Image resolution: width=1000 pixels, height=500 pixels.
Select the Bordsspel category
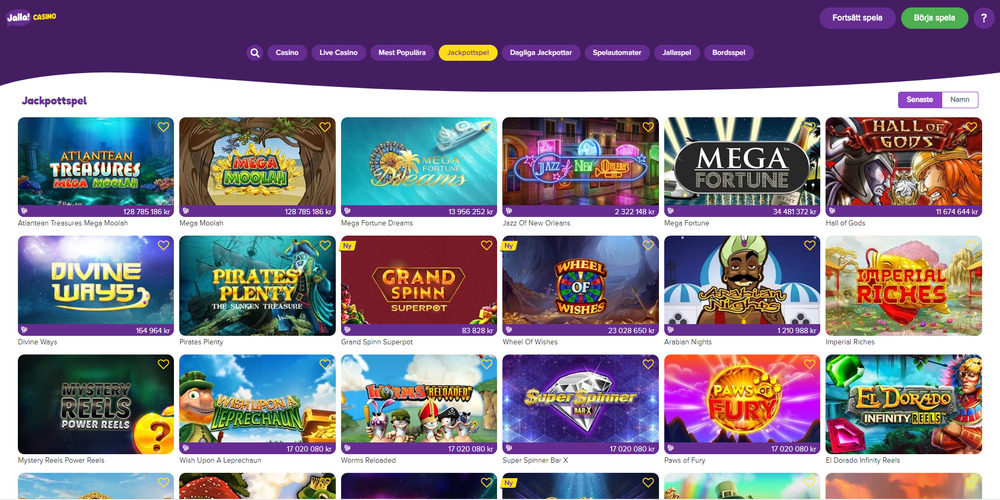(729, 53)
